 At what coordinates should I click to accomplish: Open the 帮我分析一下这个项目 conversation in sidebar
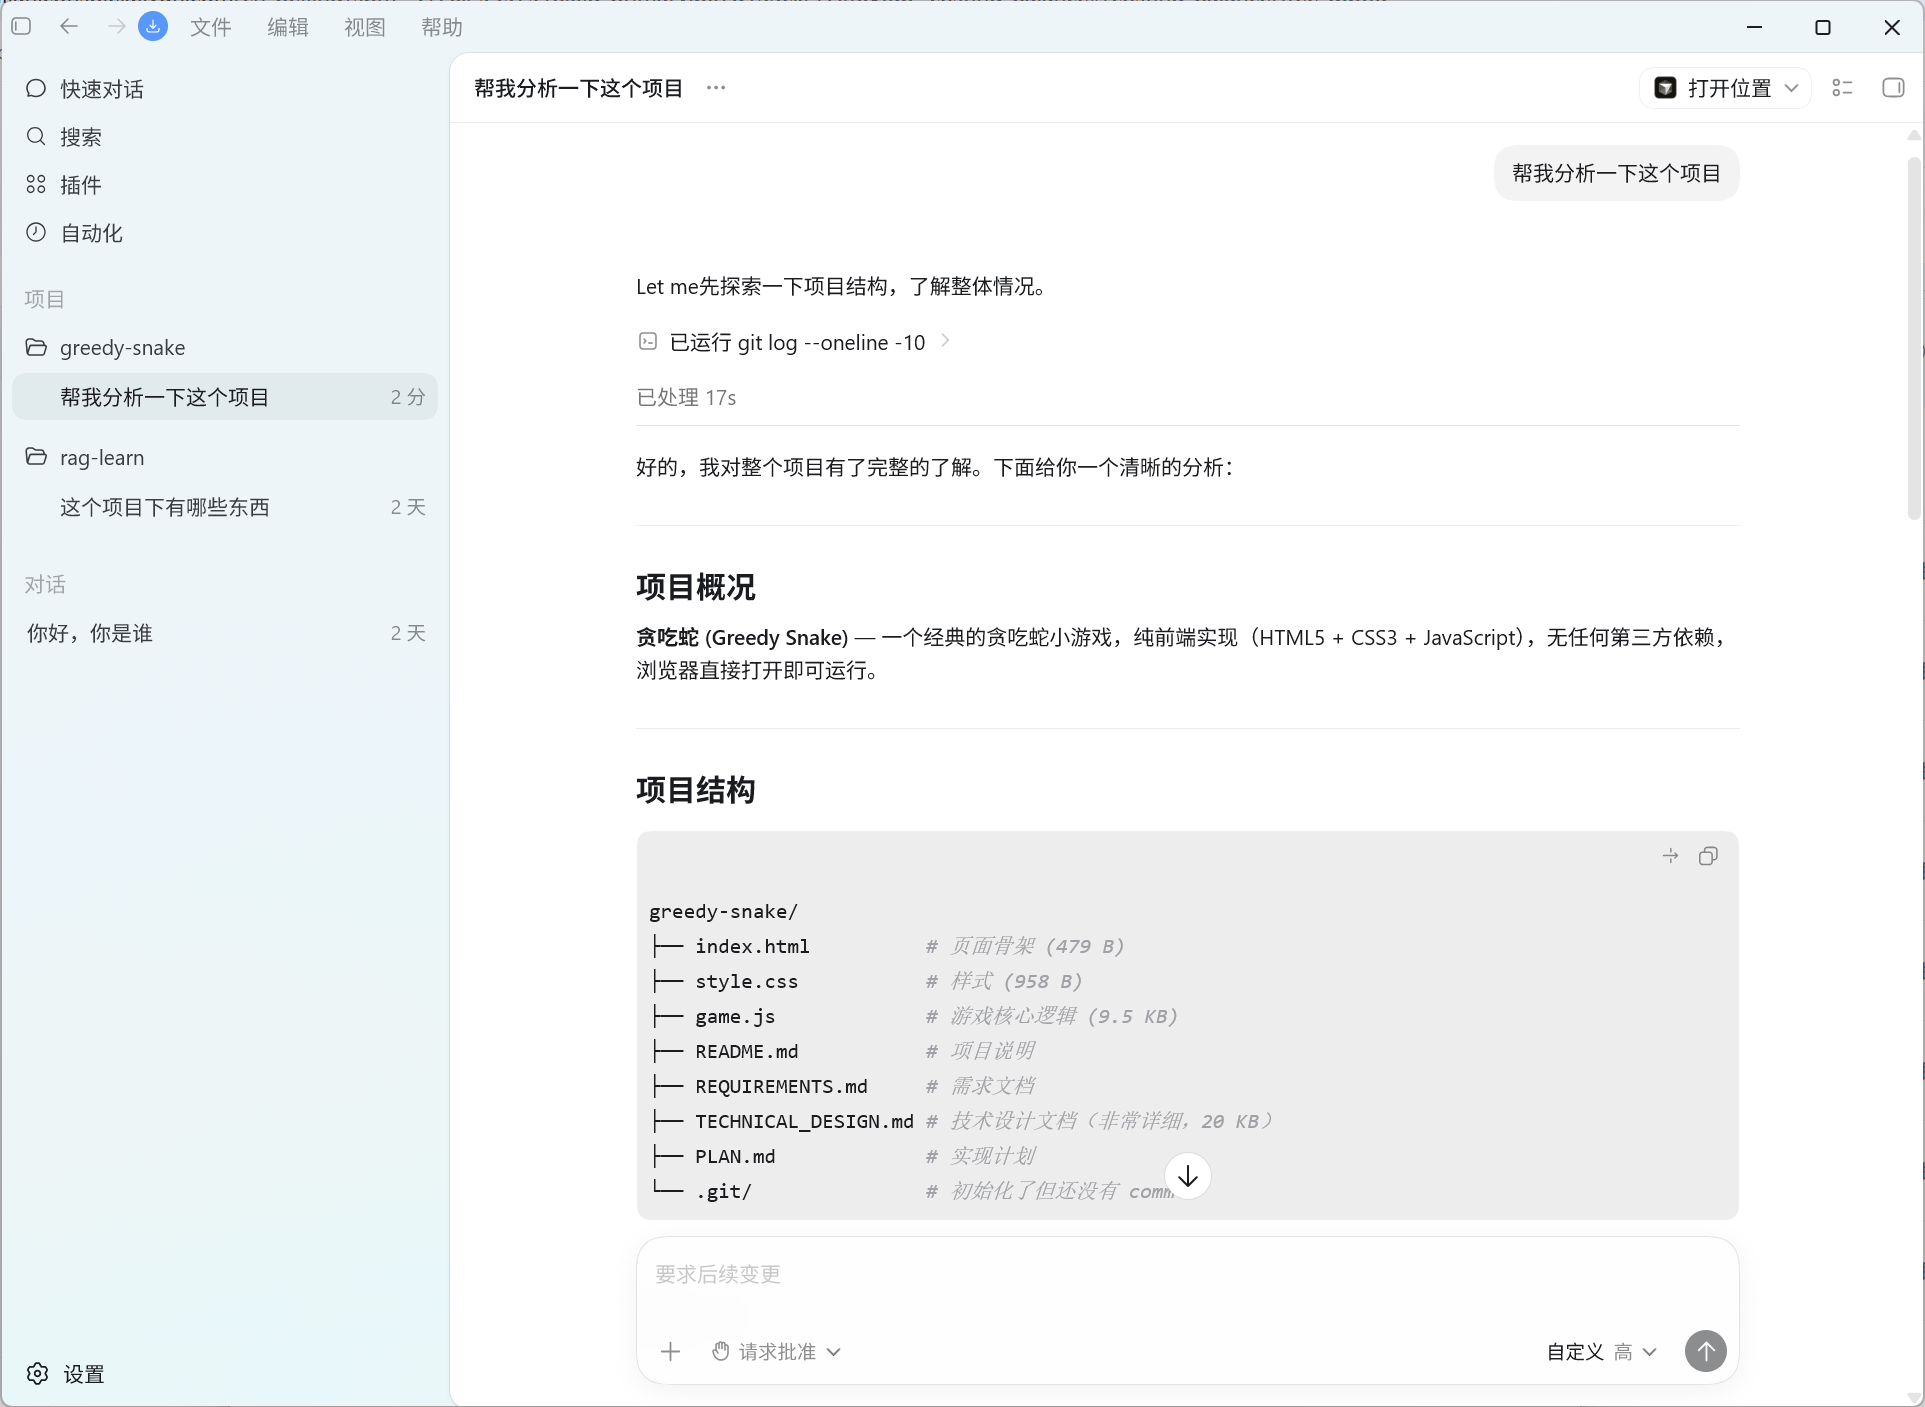coord(225,397)
